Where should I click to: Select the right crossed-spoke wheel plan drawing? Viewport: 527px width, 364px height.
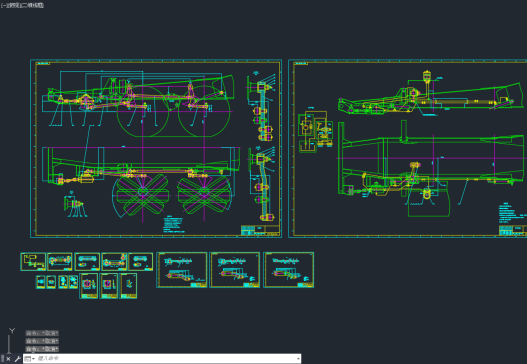[204, 194]
